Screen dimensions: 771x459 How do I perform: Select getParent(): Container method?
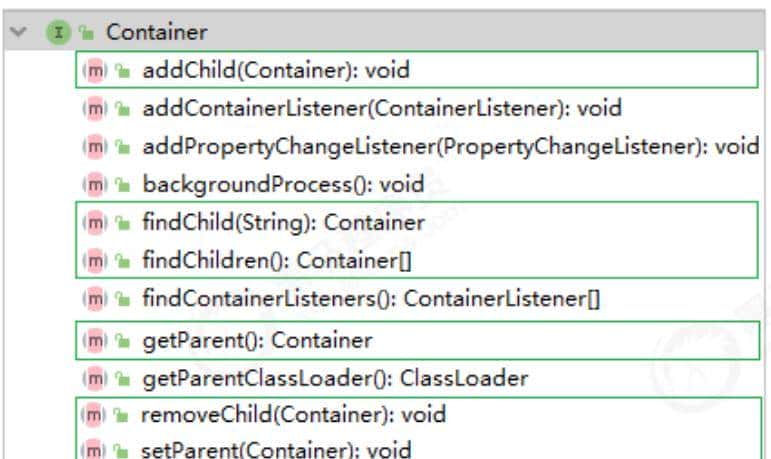(x=257, y=340)
